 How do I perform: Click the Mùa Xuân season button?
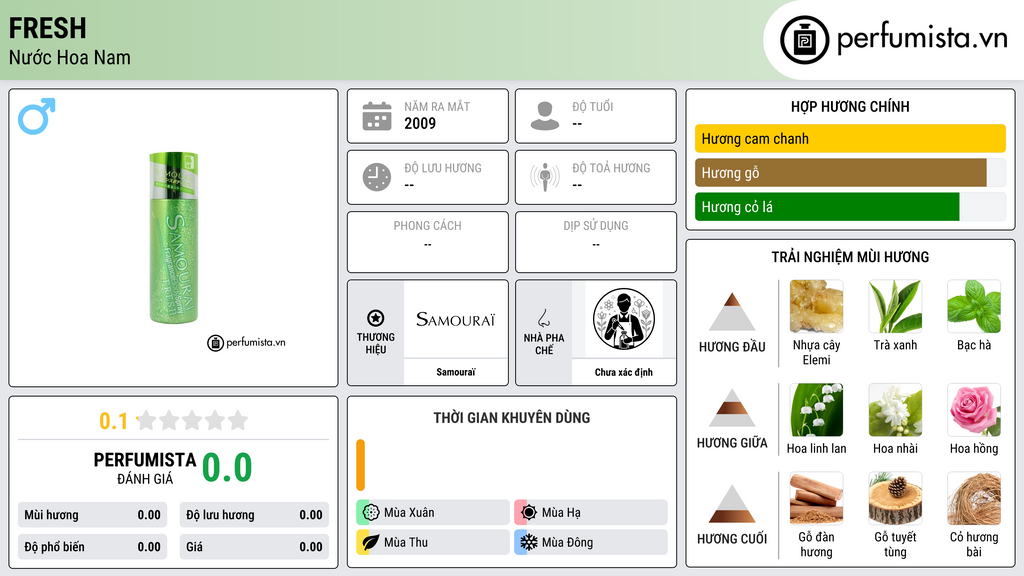point(433,513)
